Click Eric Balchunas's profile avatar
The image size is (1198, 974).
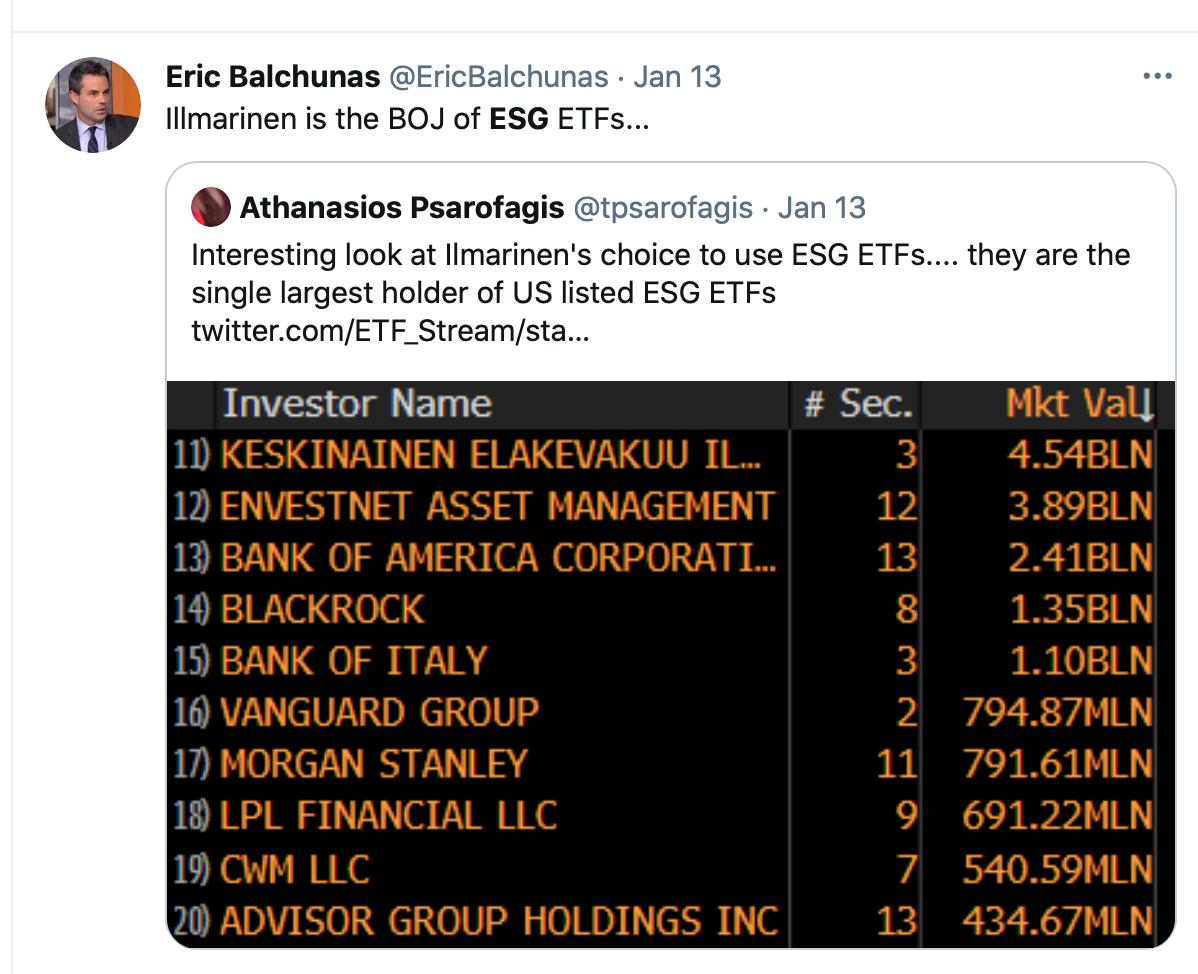(94, 105)
